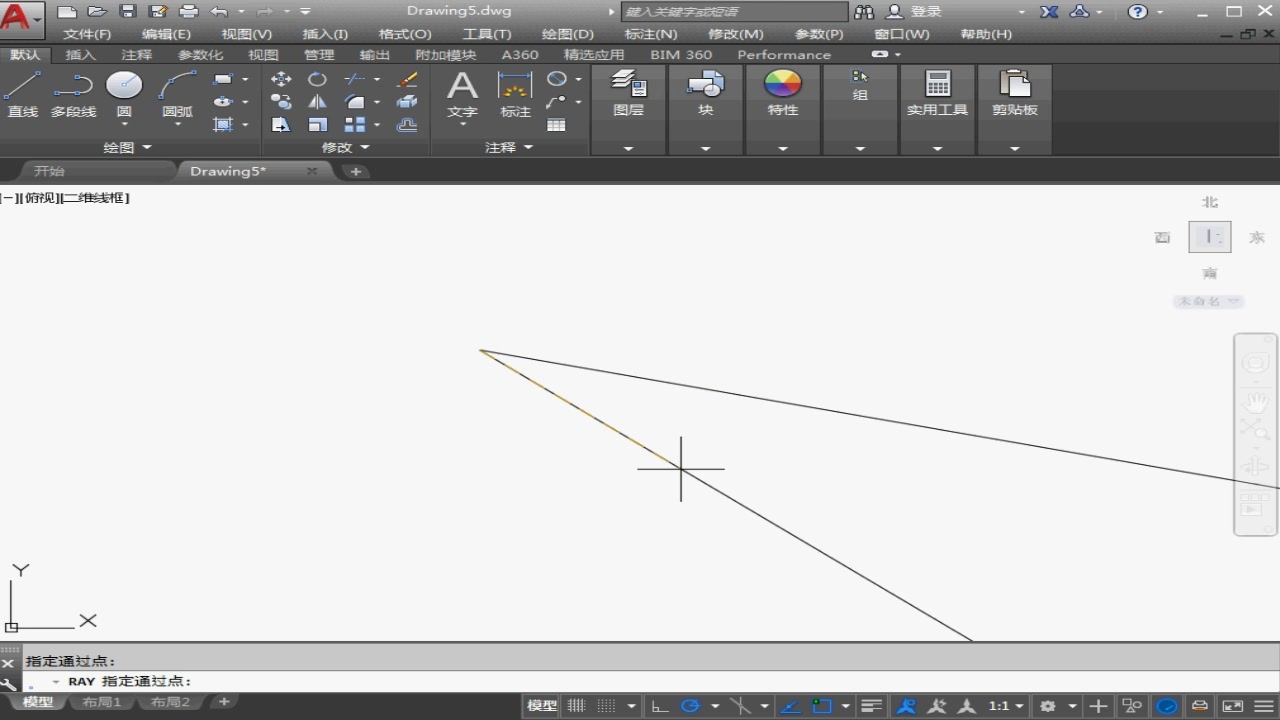Open the 格式(O) menu

[405, 34]
